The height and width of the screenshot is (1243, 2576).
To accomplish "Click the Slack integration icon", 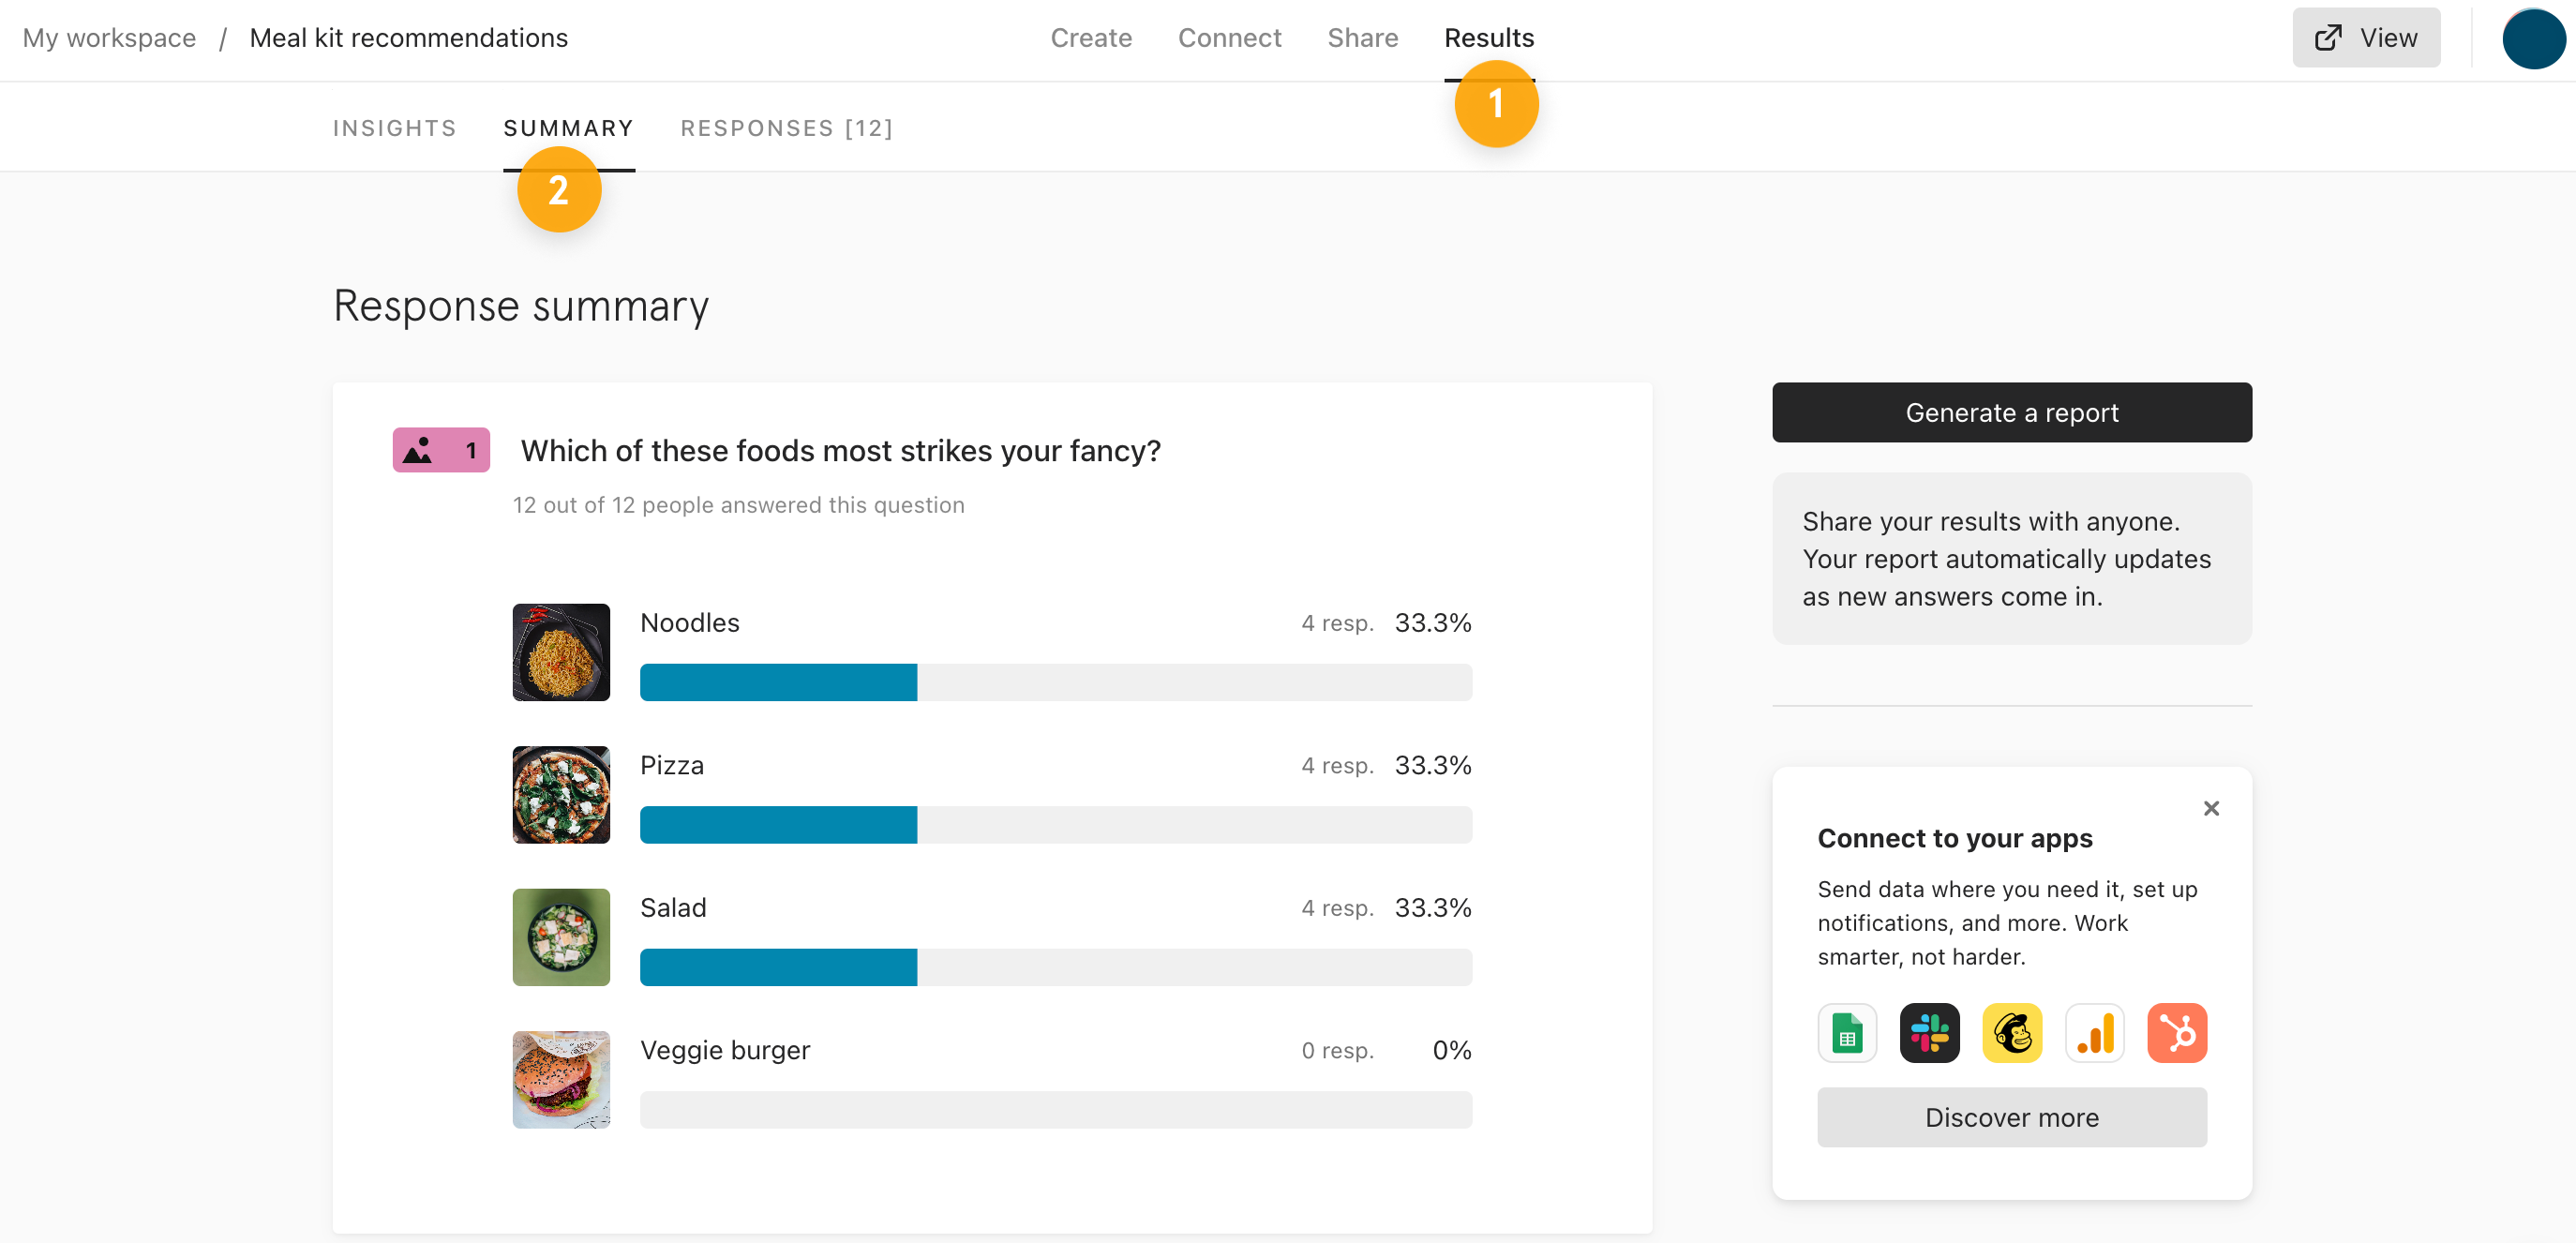I will click(1929, 1032).
